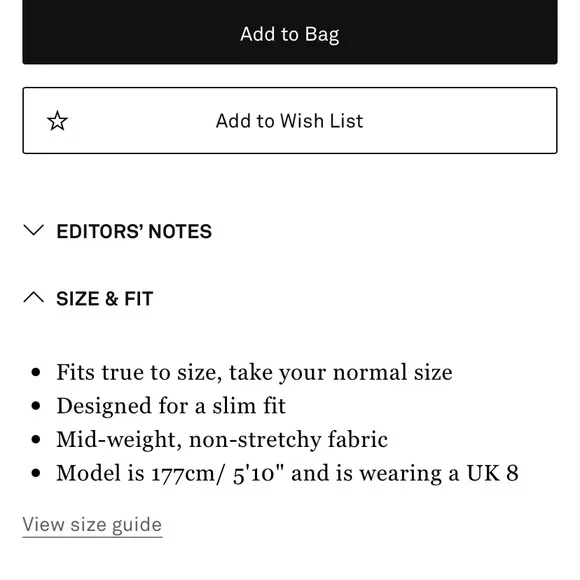Click the star icon in the Wish List button
This screenshot has height=580, width=580.
pos(57,121)
